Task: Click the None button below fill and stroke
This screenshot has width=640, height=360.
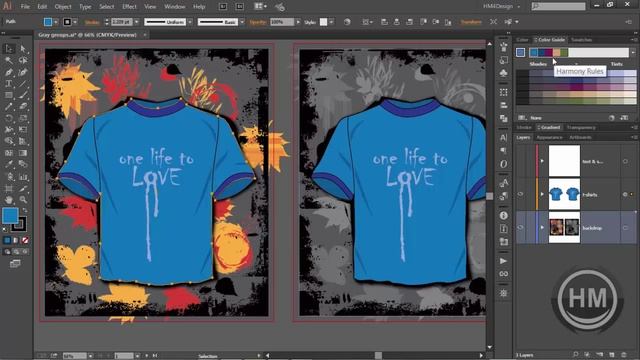Action: pyautogui.click(x=25, y=240)
